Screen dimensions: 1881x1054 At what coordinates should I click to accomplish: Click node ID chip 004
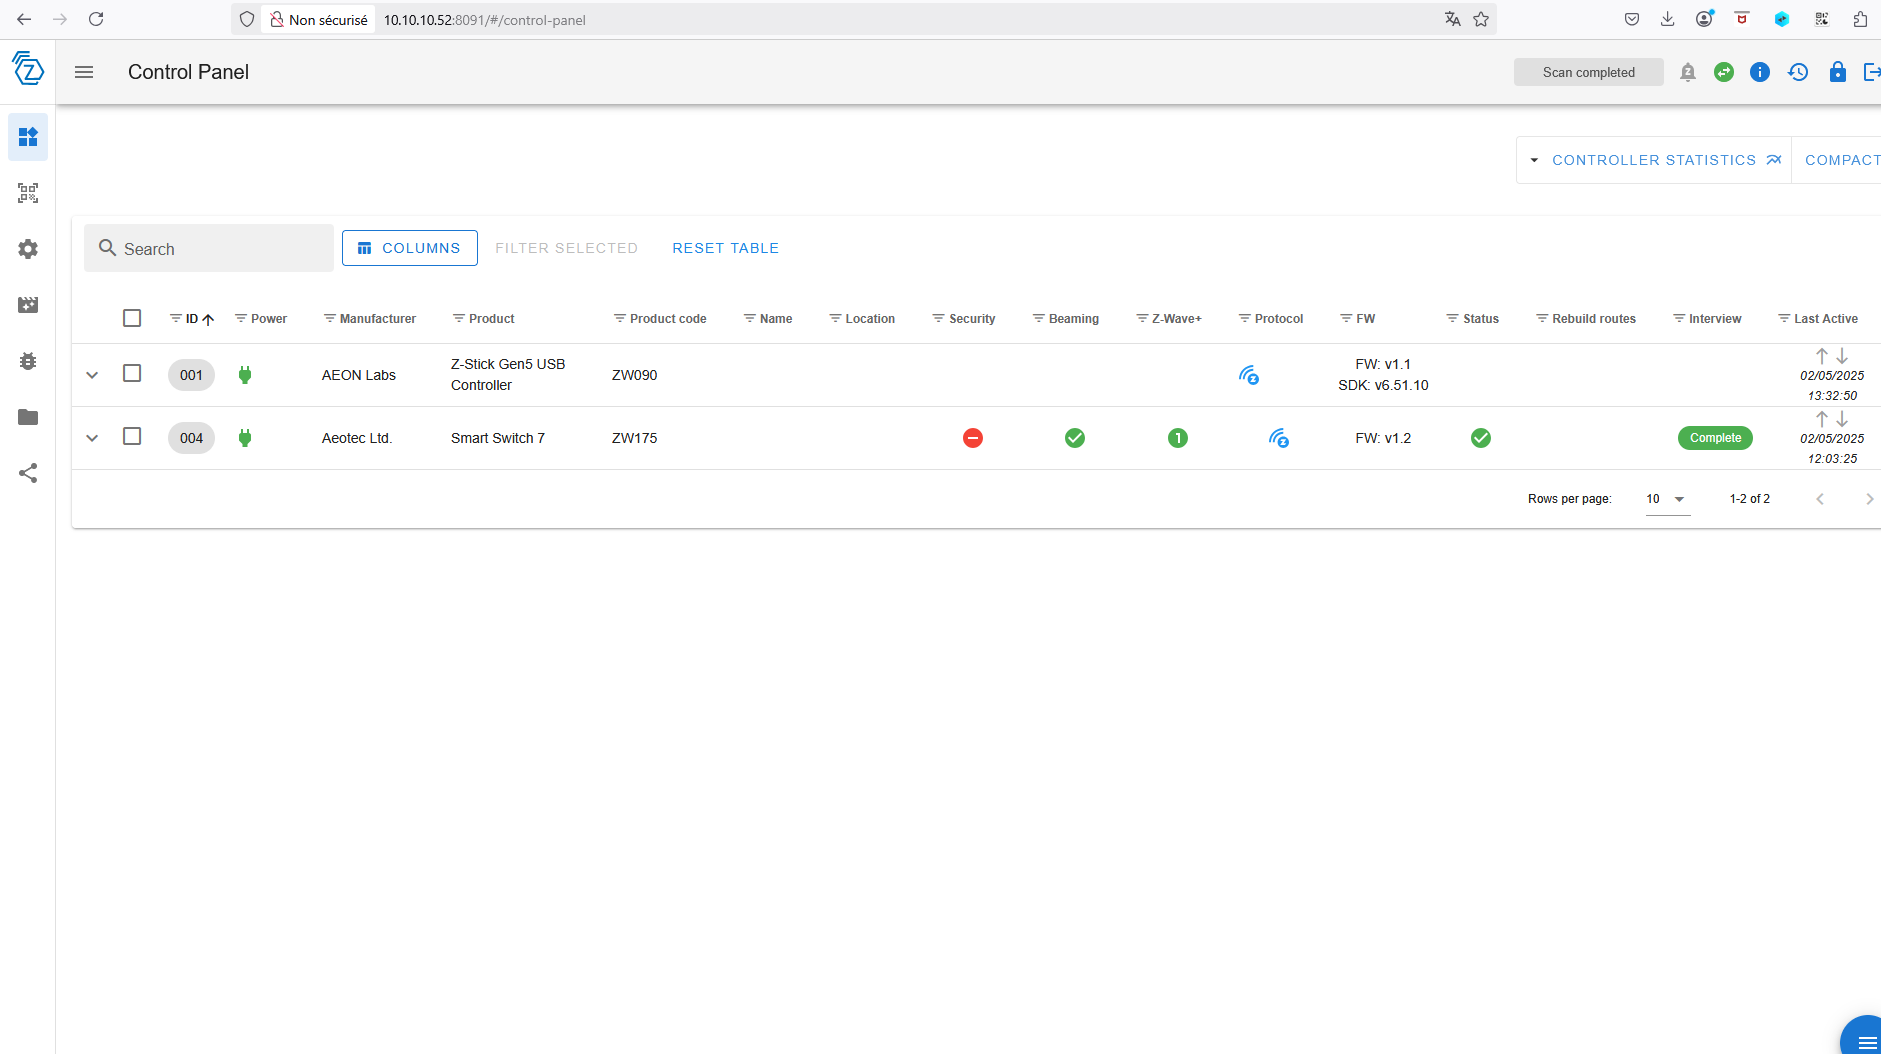point(191,438)
